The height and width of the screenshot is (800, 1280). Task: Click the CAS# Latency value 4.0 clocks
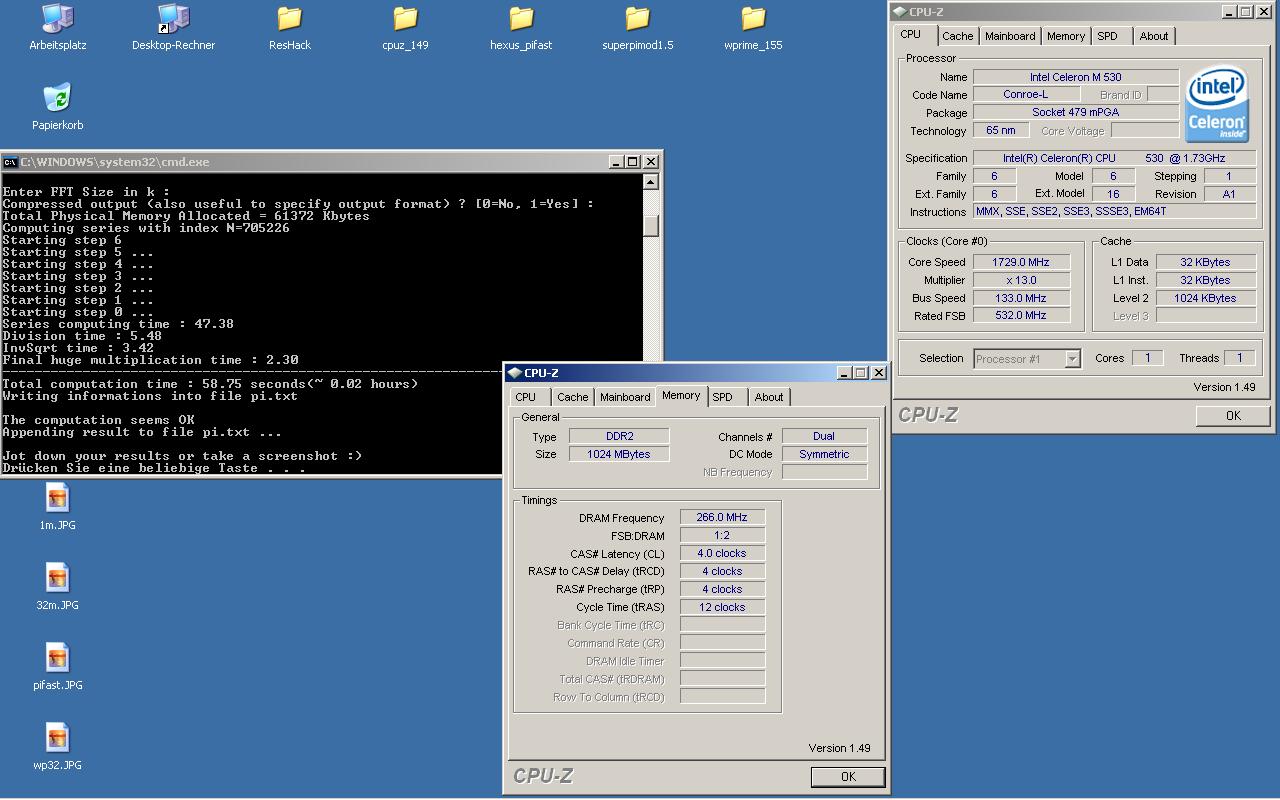722,553
